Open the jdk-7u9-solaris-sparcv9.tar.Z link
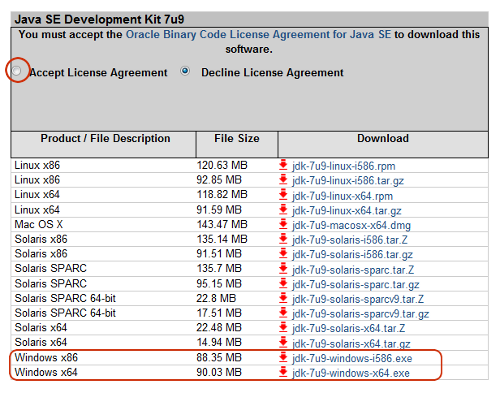Screen dimensions: 500x393 pyautogui.click(x=358, y=299)
